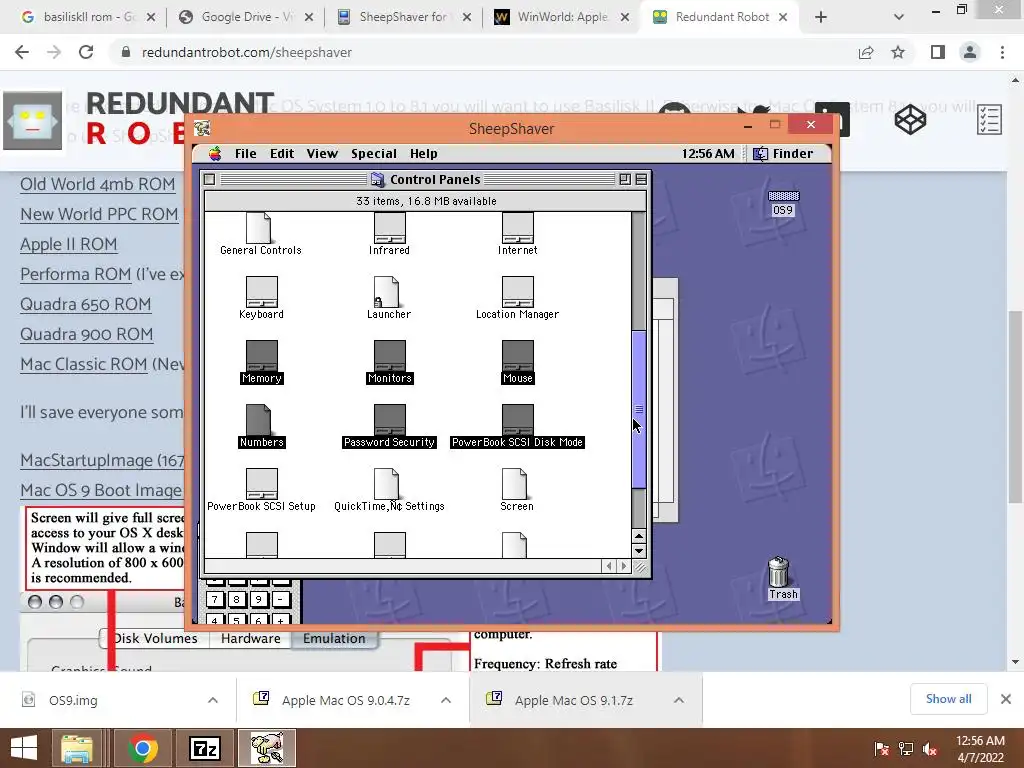Switch to the Google Drive browser tab
1024x768 pixels.
246,17
